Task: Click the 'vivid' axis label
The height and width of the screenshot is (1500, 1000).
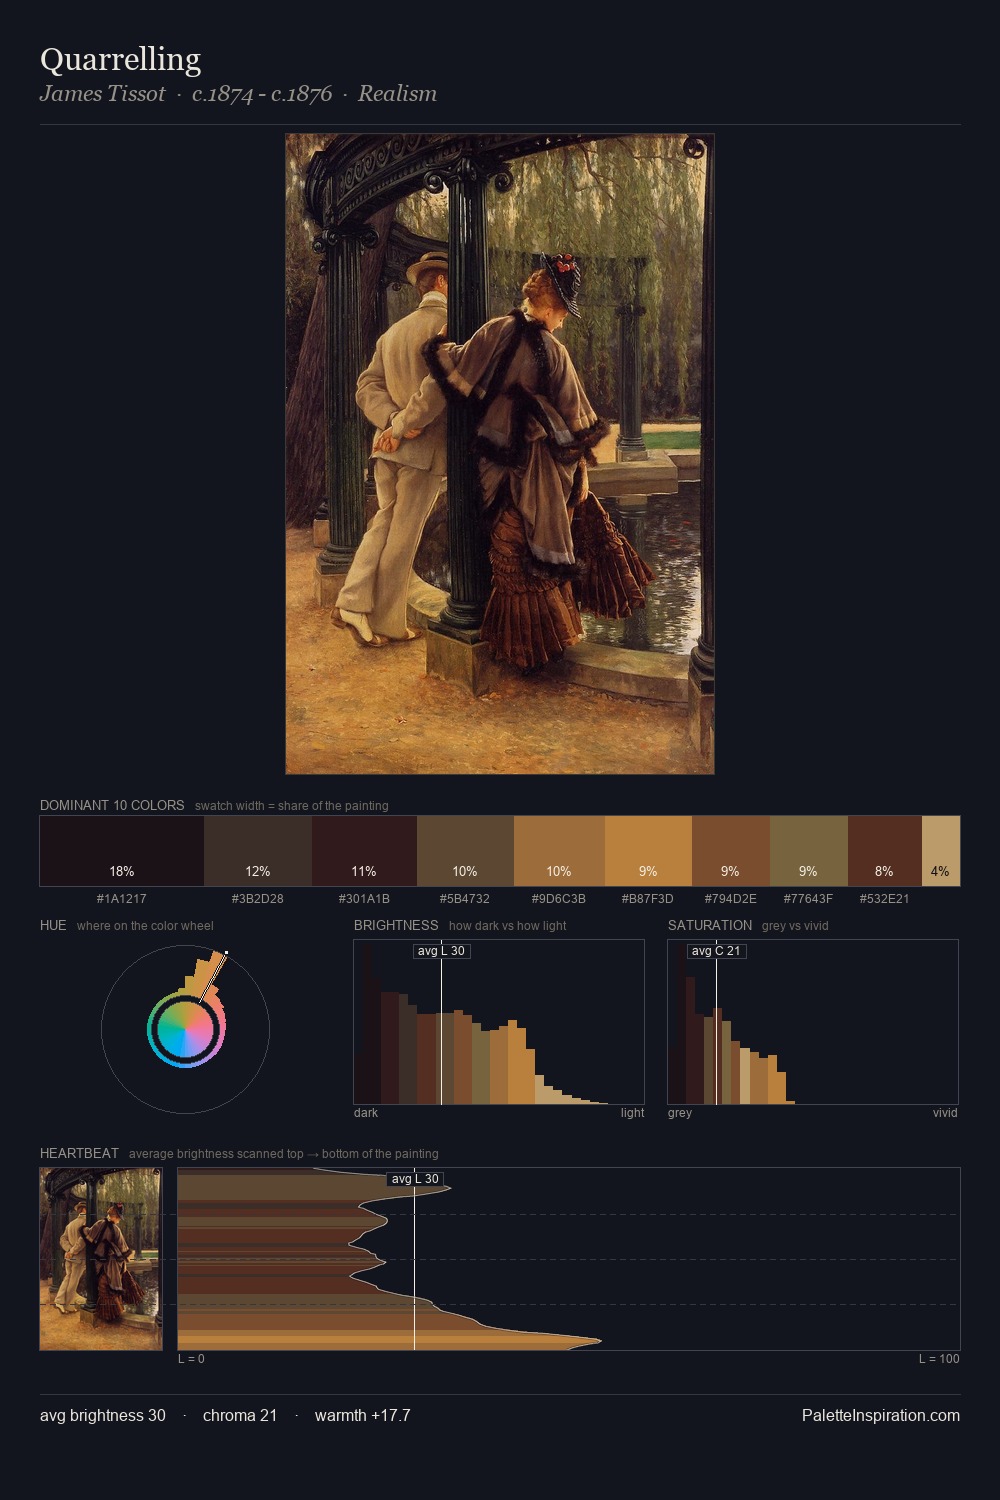Action: [945, 1113]
